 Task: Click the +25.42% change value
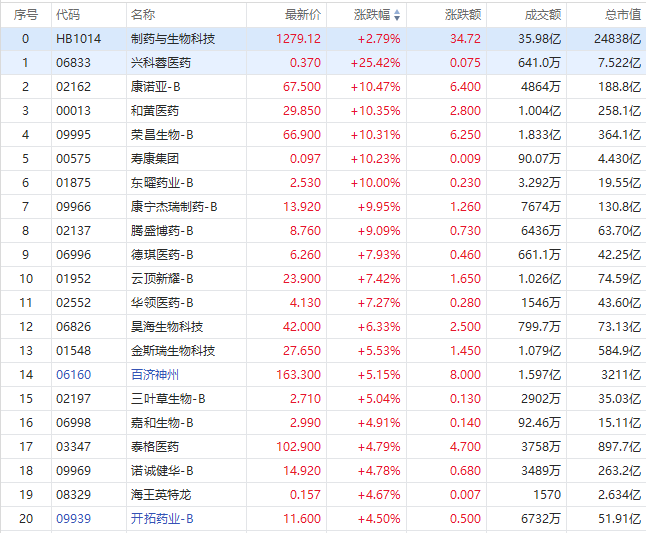click(375, 63)
